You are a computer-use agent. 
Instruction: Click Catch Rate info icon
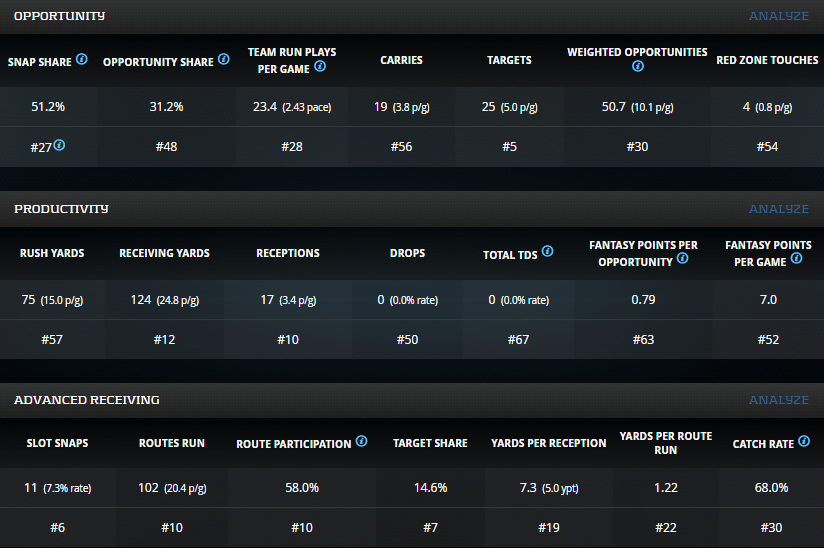[804, 442]
